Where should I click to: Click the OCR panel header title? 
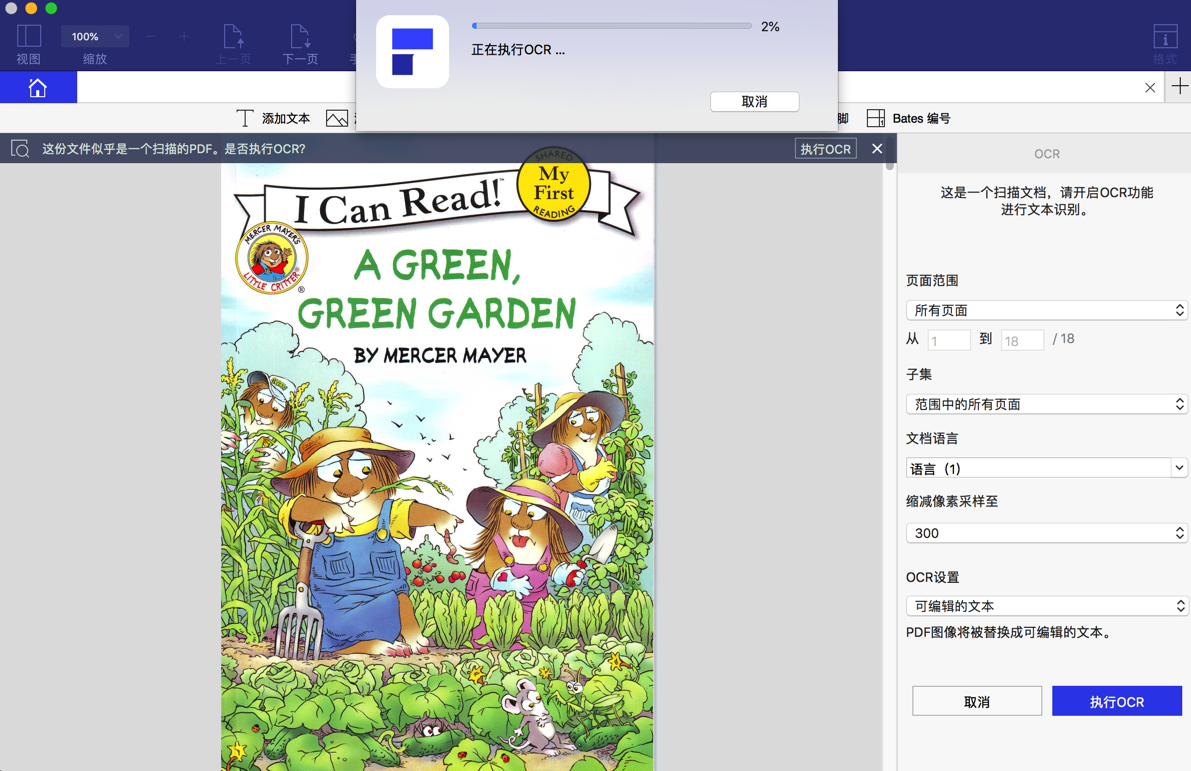pyautogui.click(x=1047, y=153)
